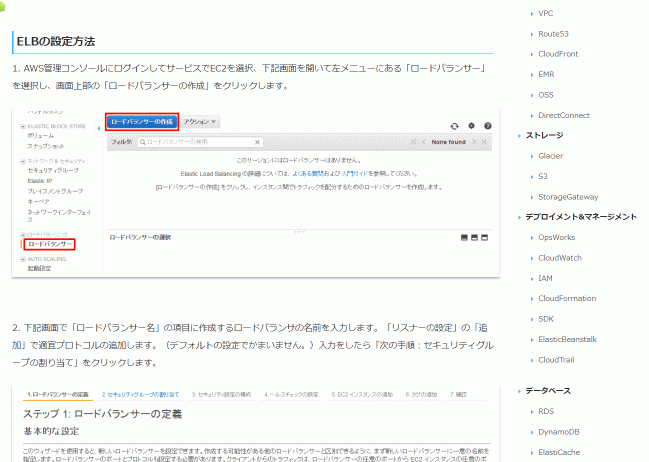649x462 pixels.
Task: Open the DynamoDB sidebar link
Action: pos(558,432)
